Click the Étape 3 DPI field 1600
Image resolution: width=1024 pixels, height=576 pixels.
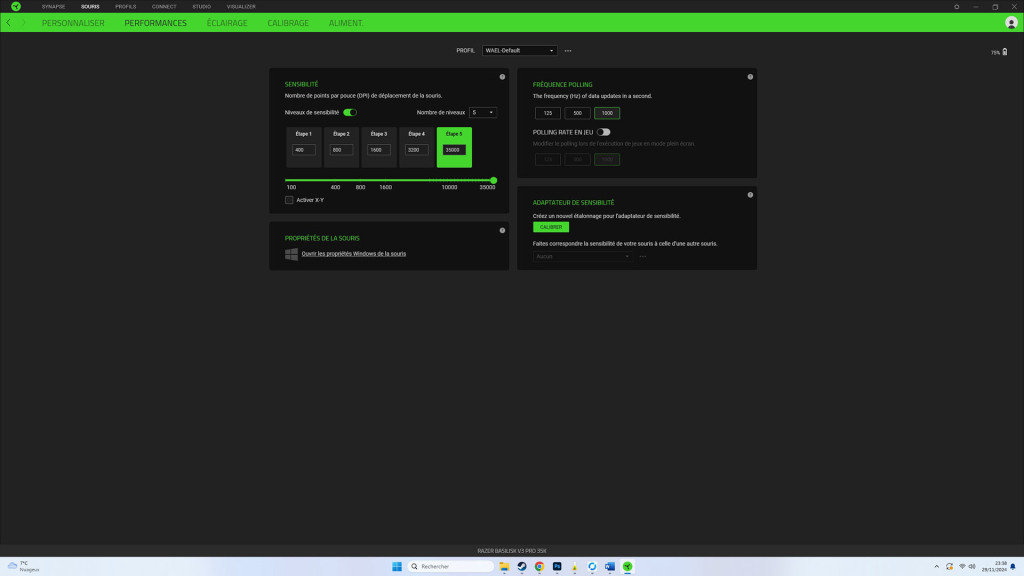[x=379, y=150]
